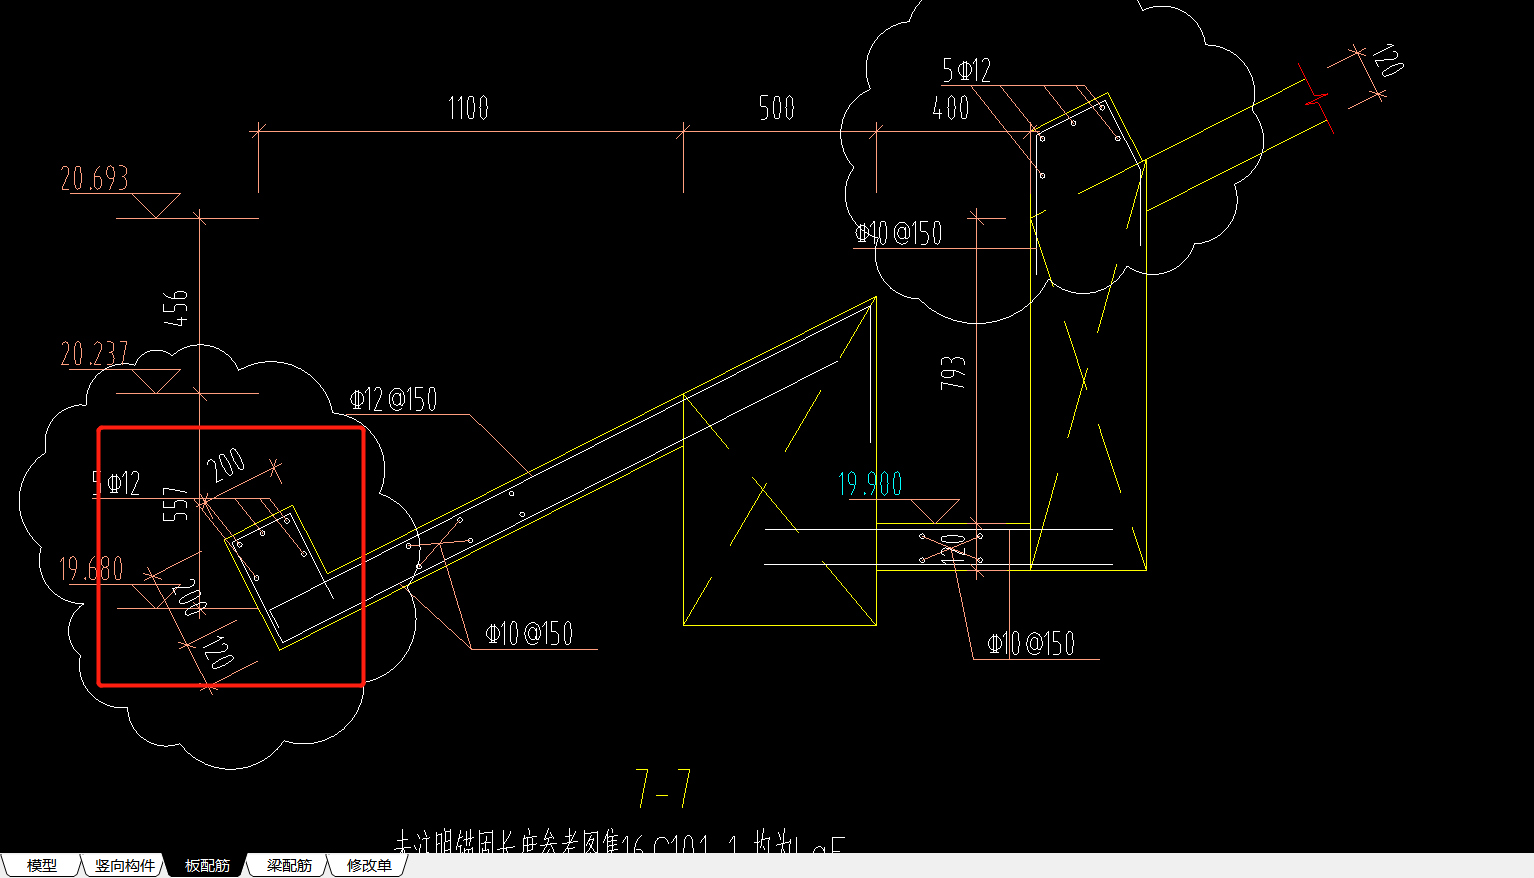Switch to the 模型 layout tab

click(x=42, y=866)
